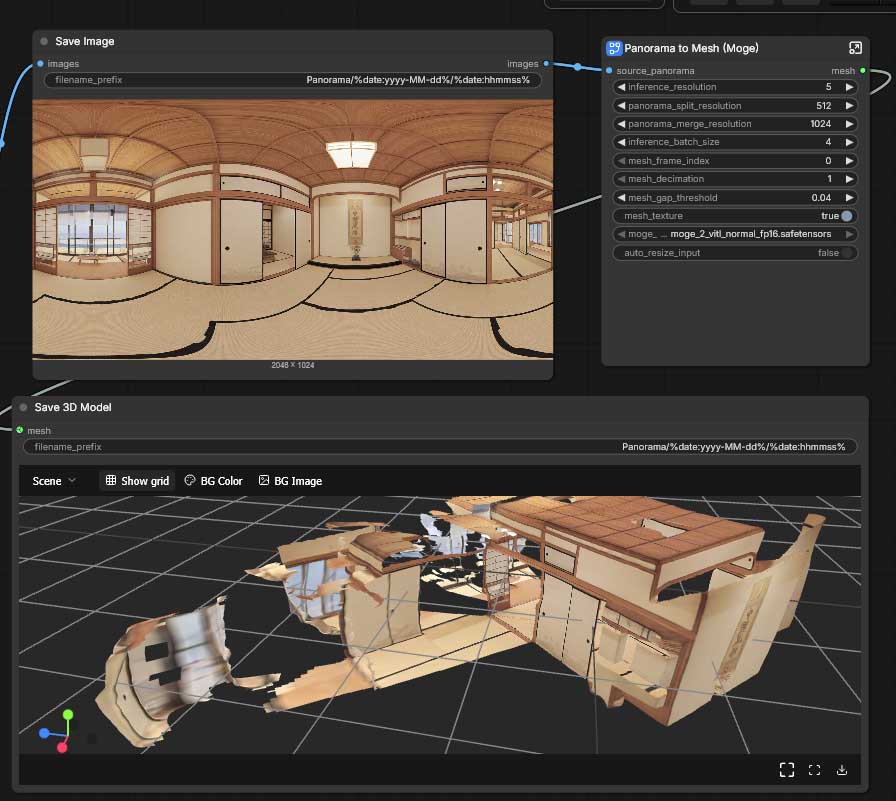This screenshot has width=896, height=801.
Task: Click the mesh output port on Panorama to Mesh
Action: click(x=863, y=70)
